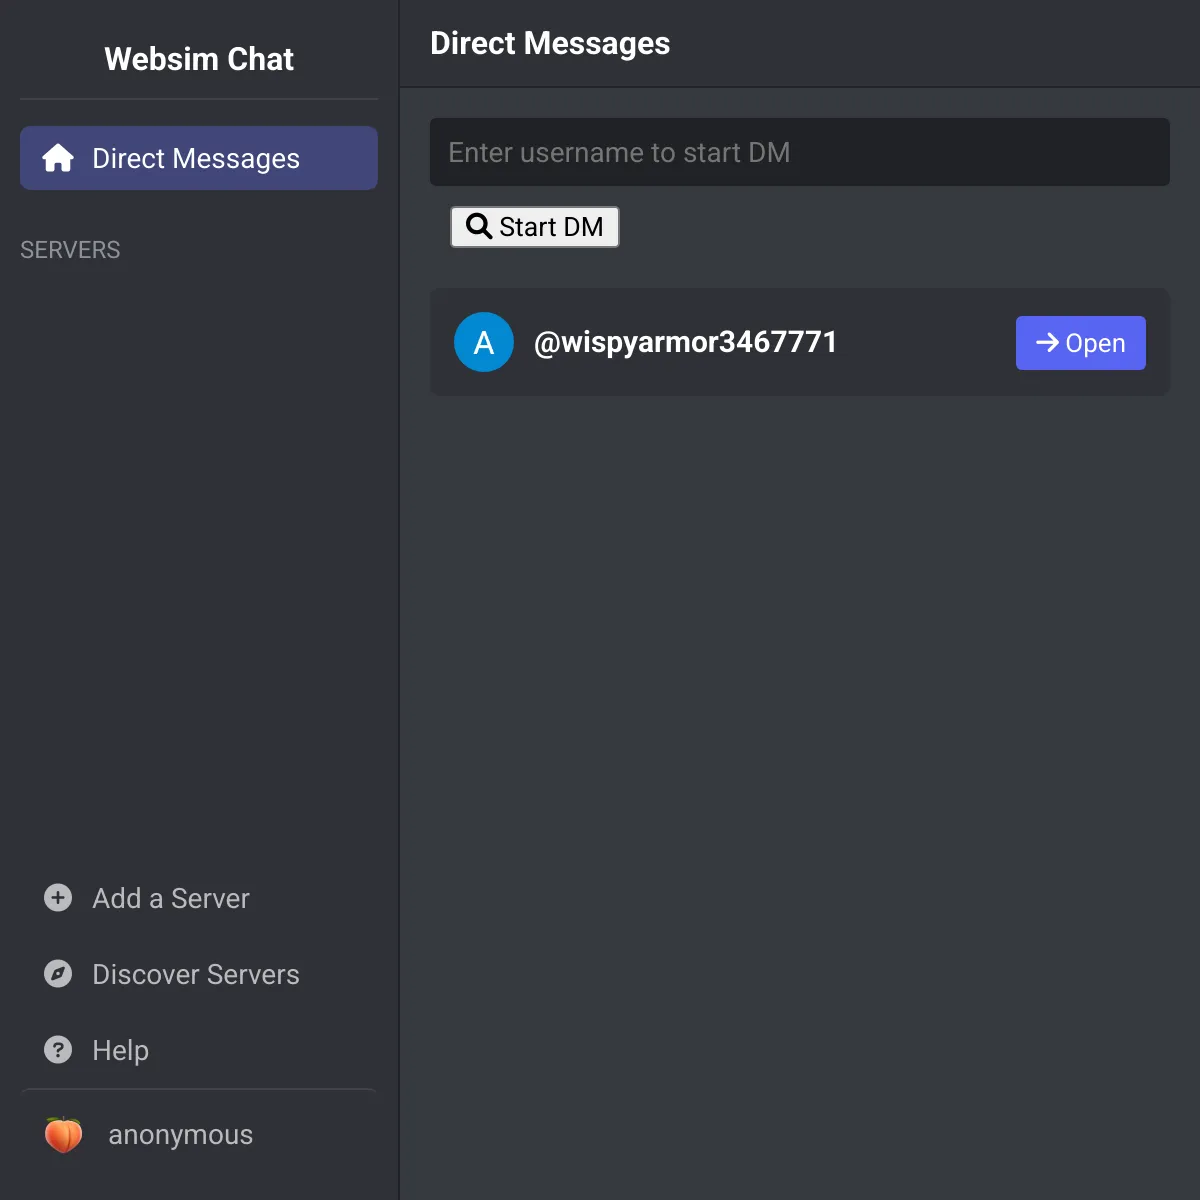Viewport: 1200px width, 1200px height.
Task: Click the Start DM button
Action: 535,227
